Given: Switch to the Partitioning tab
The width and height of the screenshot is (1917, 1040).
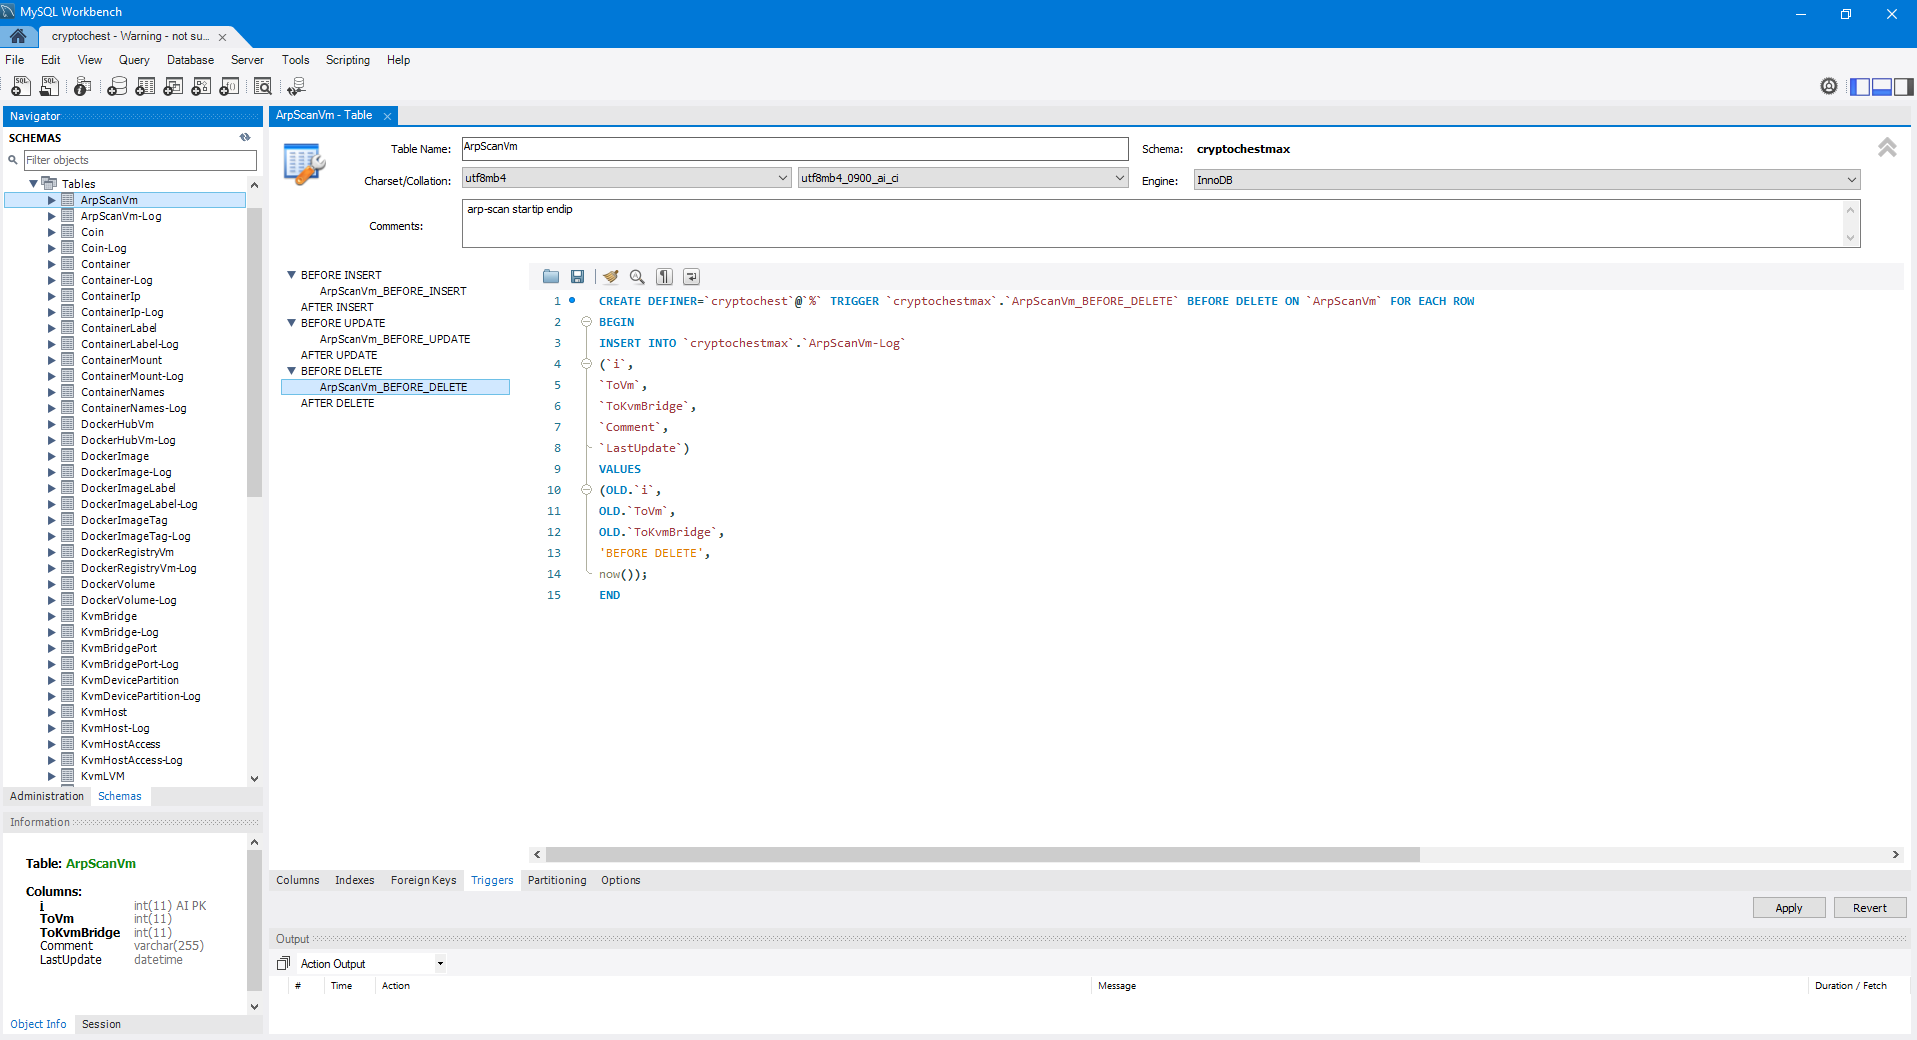Looking at the screenshot, I should point(557,880).
